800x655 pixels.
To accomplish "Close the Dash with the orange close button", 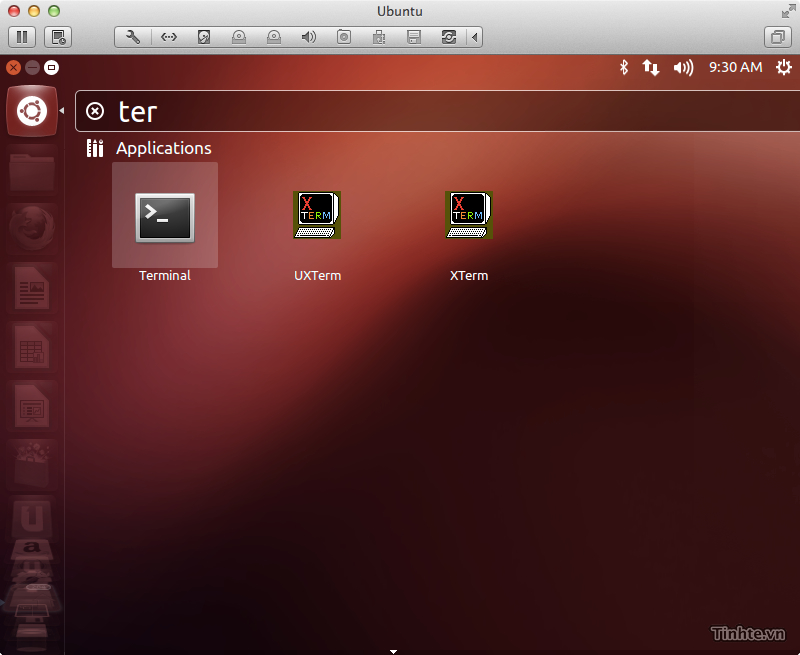I will (14, 67).
